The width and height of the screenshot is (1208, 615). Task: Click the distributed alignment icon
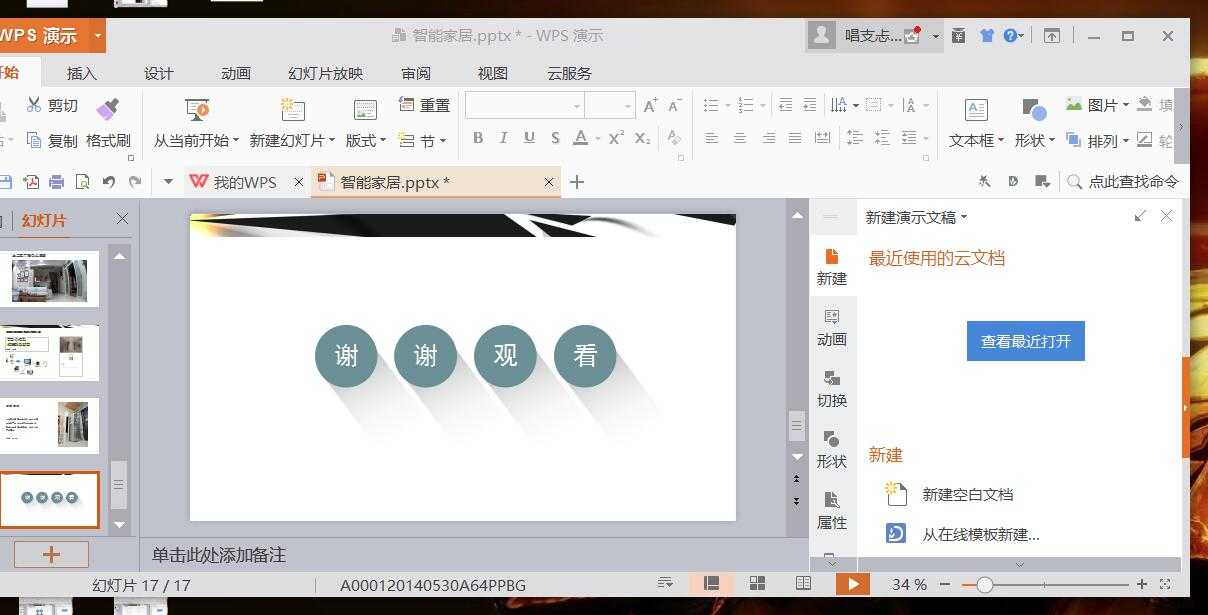pos(822,138)
